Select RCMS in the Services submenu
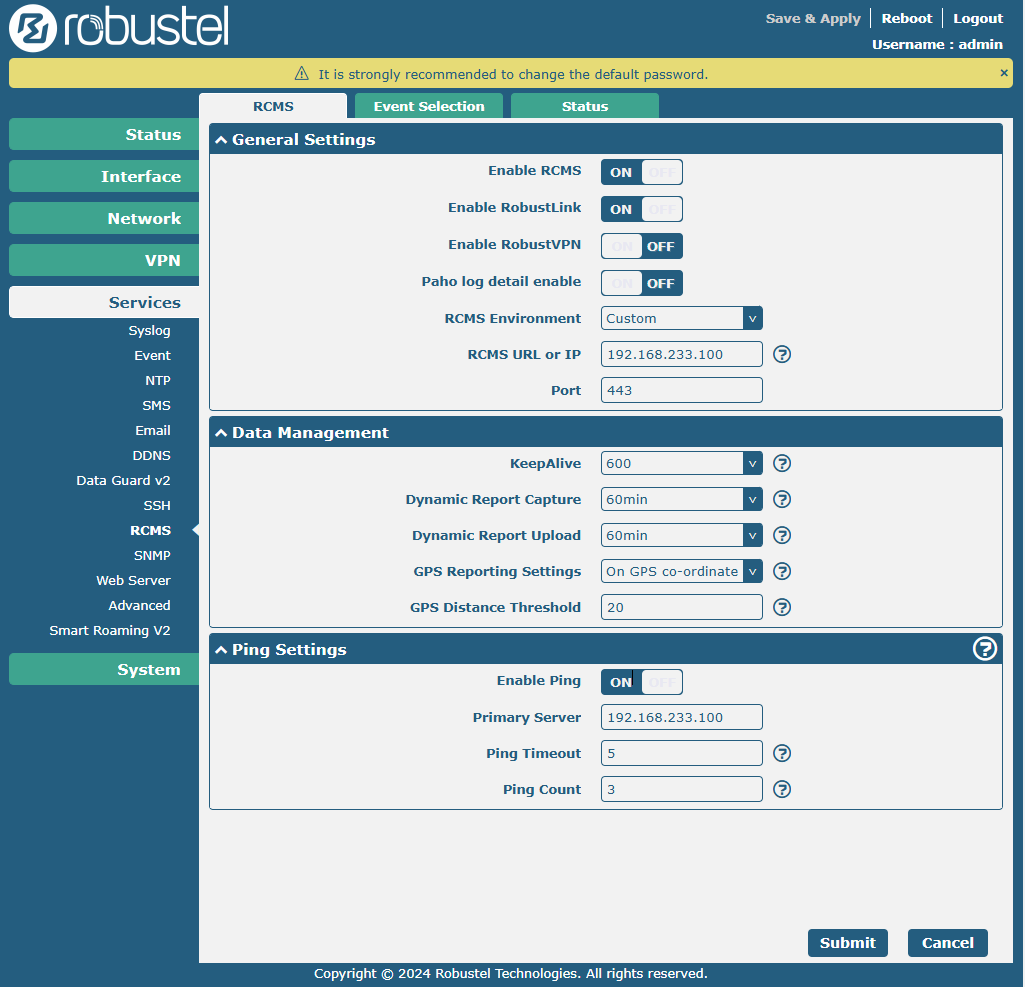The image size is (1025, 987). point(150,531)
